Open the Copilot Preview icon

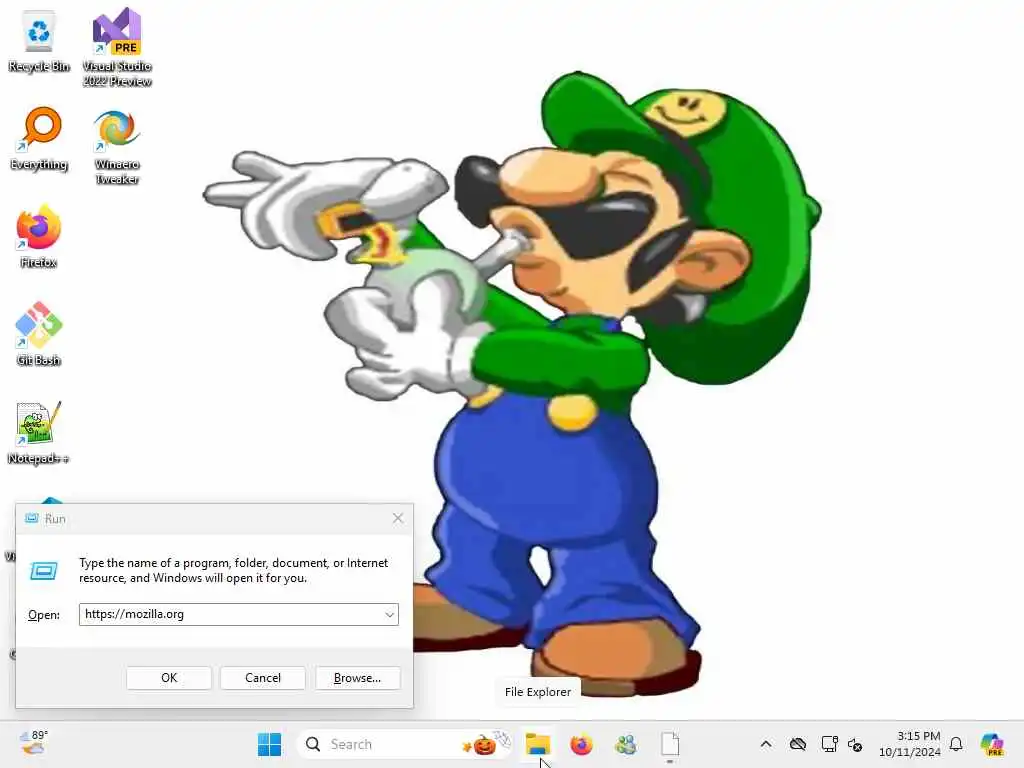click(x=992, y=744)
